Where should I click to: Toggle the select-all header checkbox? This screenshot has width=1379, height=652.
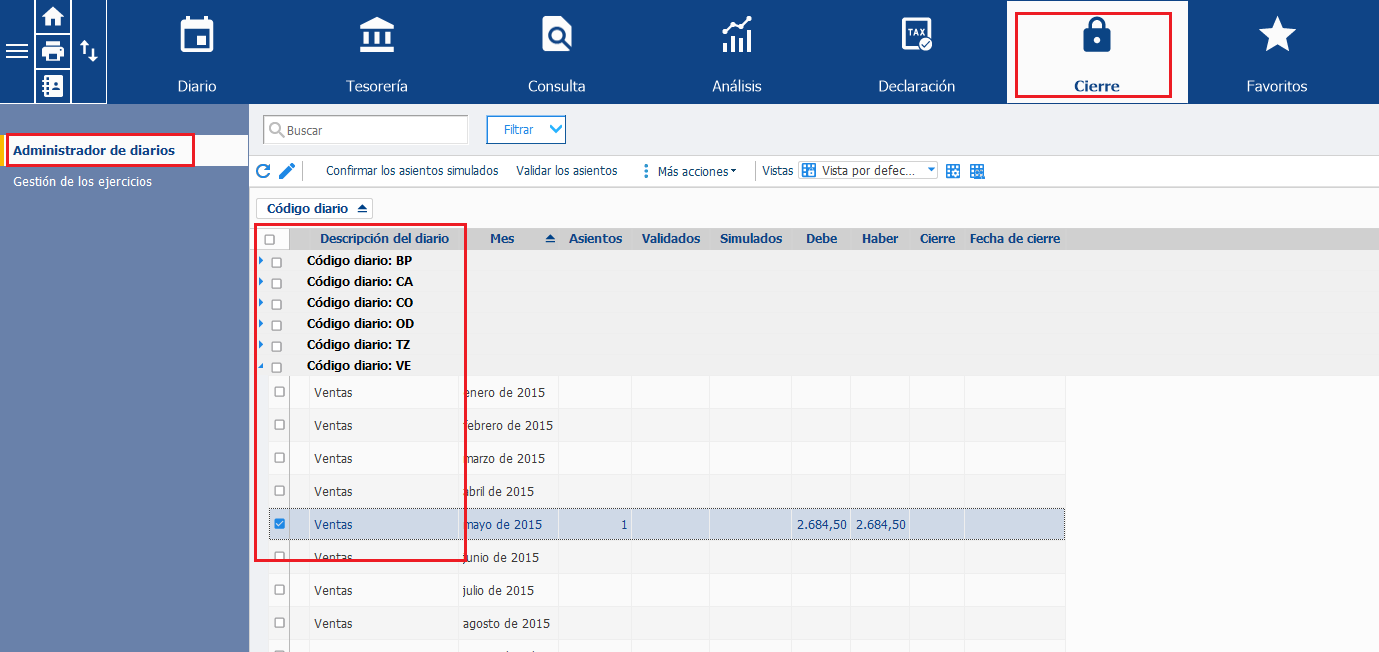coord(270,240)
